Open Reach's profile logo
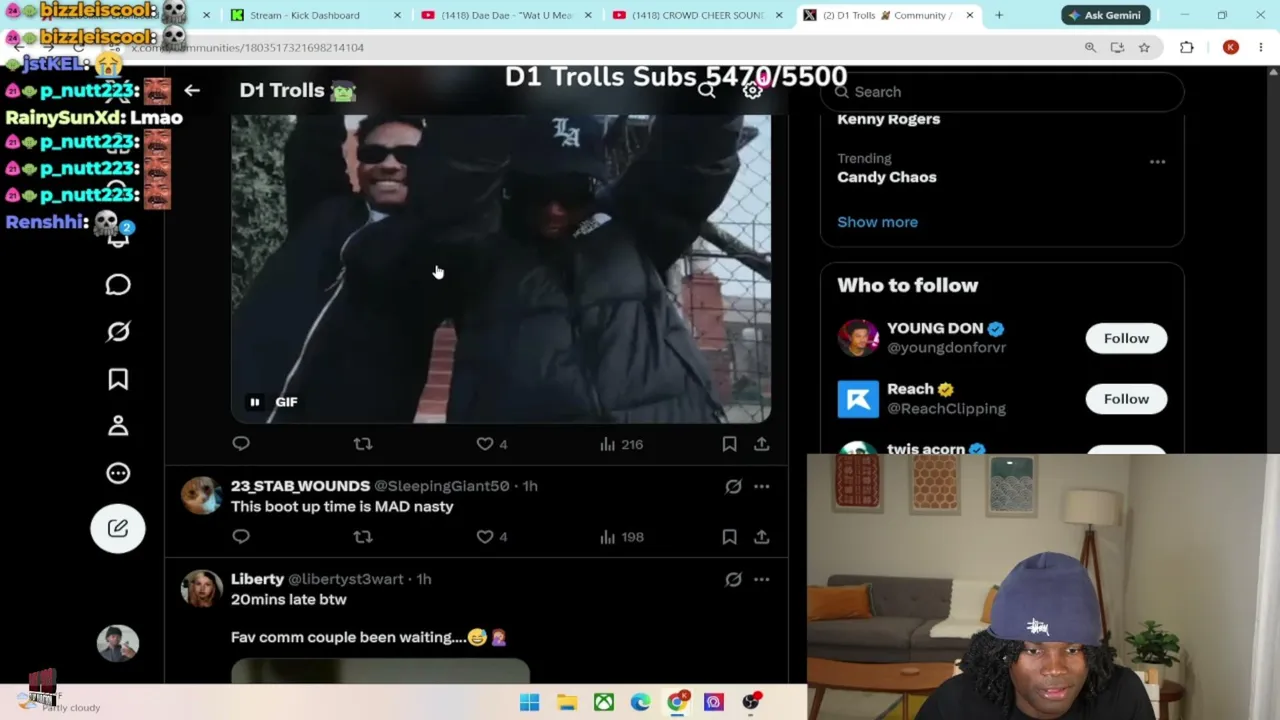This screenshot has width=1280, height=720. pos(858,399)
